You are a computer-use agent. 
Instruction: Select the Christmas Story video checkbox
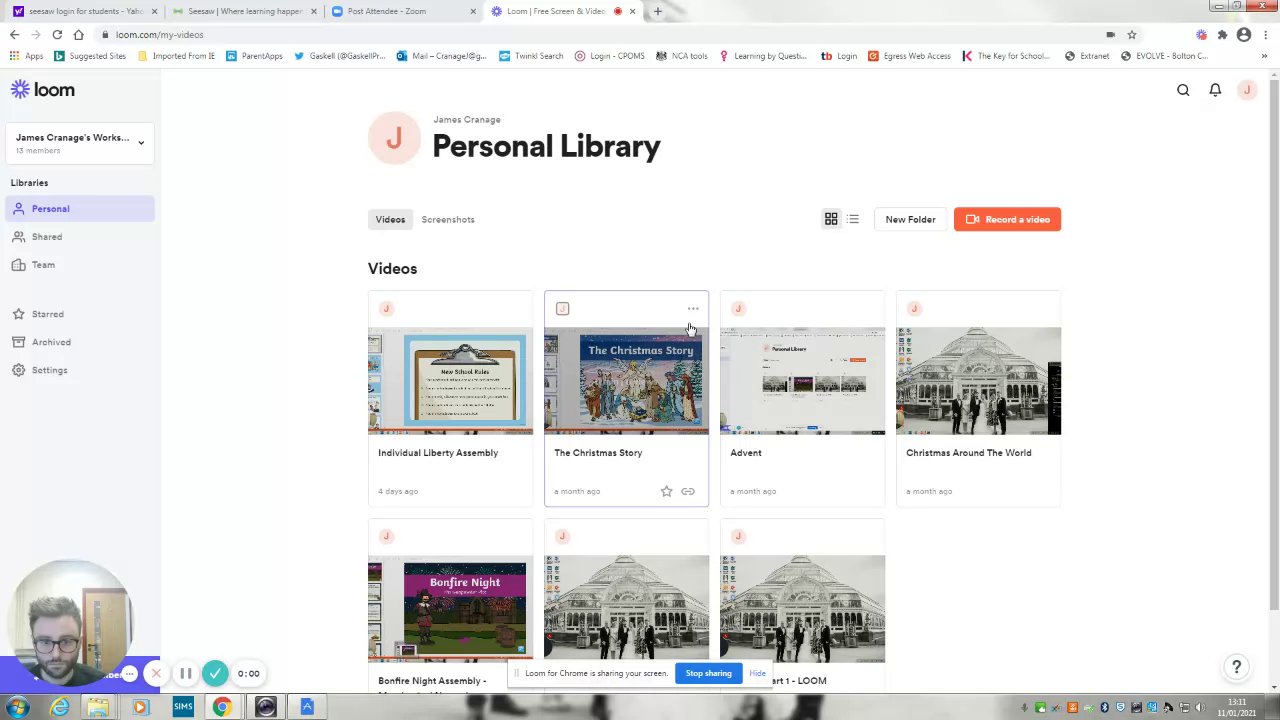tap(562, 309)
